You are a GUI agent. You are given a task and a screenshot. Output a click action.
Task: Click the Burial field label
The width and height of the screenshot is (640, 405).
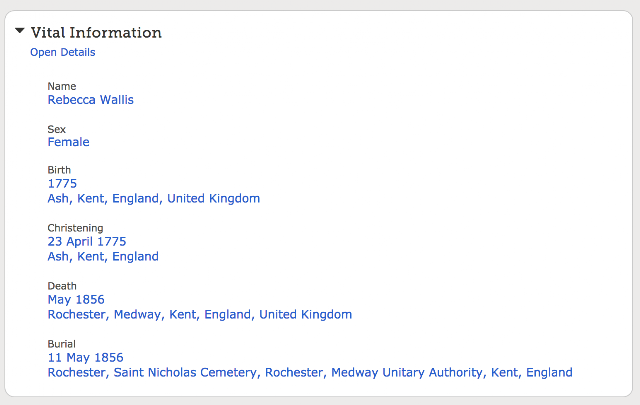point(62,344)
